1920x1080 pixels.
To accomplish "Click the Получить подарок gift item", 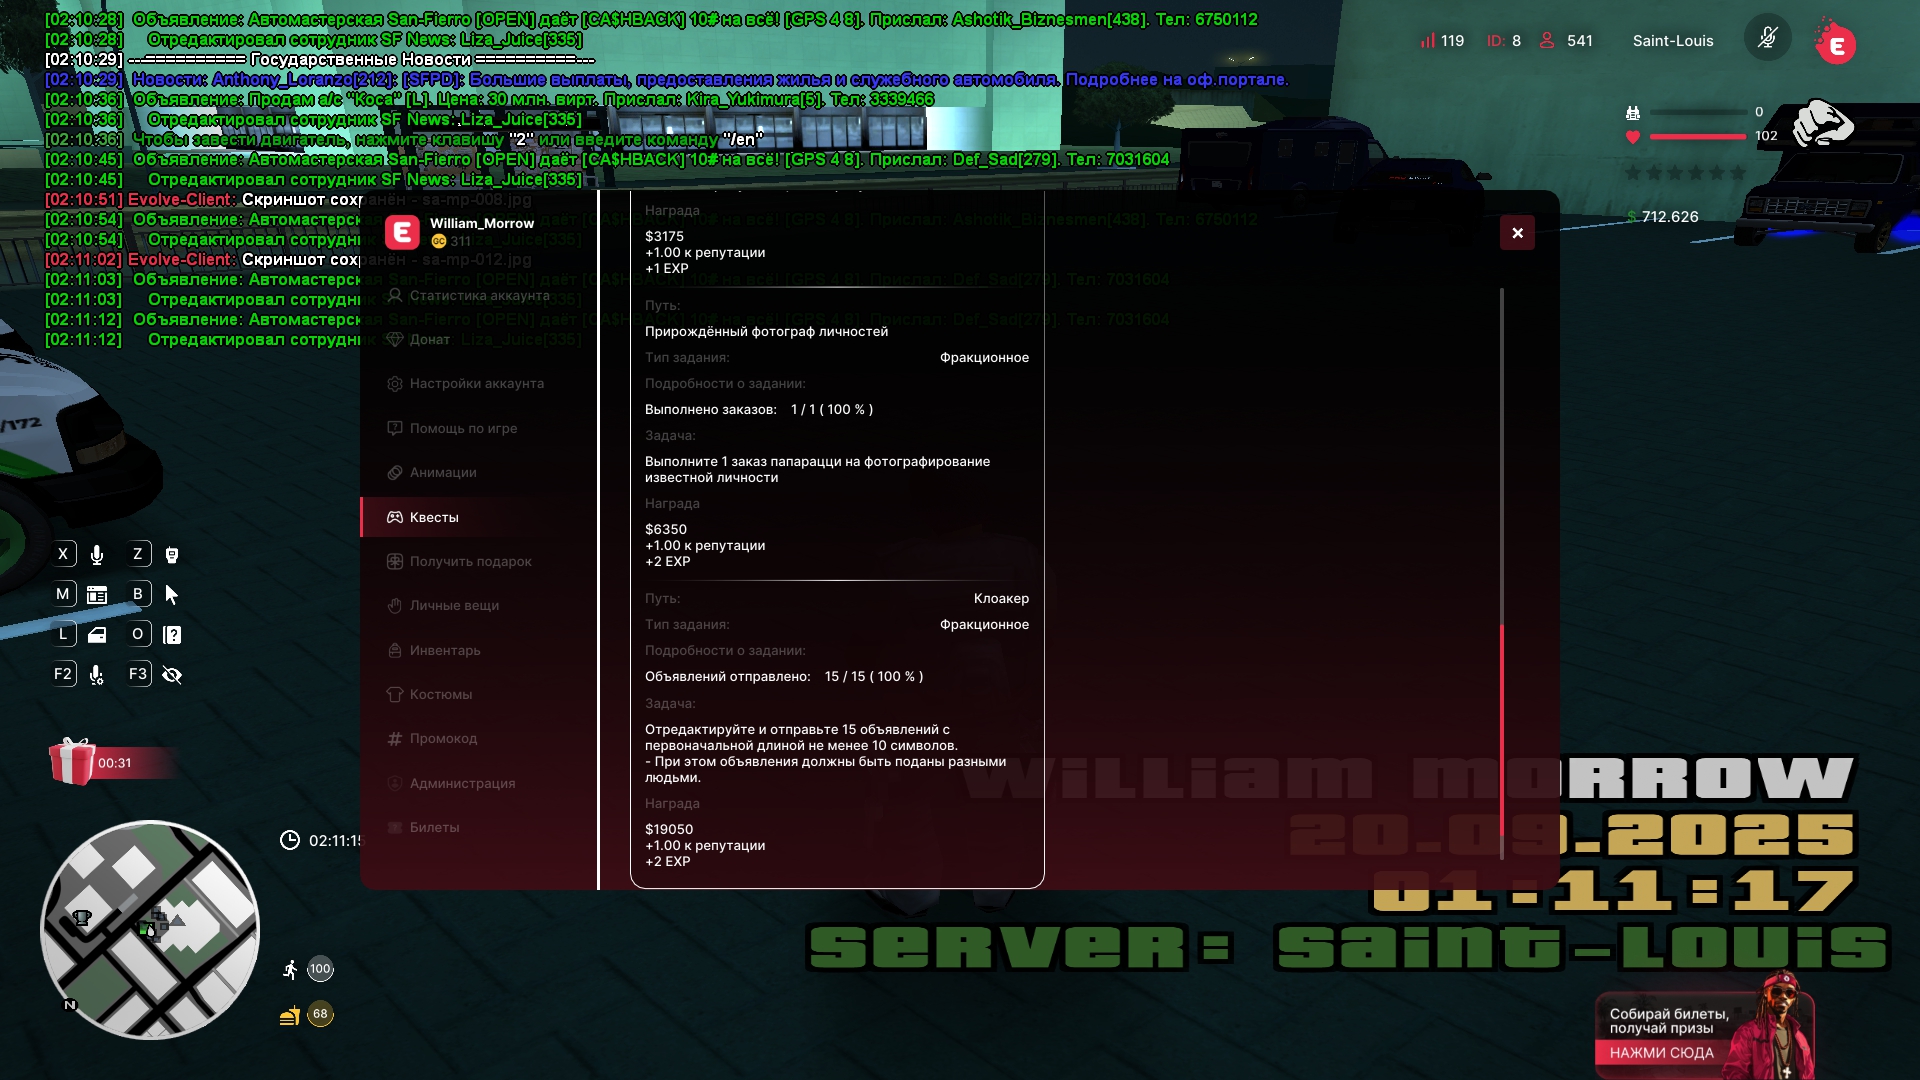I will pos(470,561).
